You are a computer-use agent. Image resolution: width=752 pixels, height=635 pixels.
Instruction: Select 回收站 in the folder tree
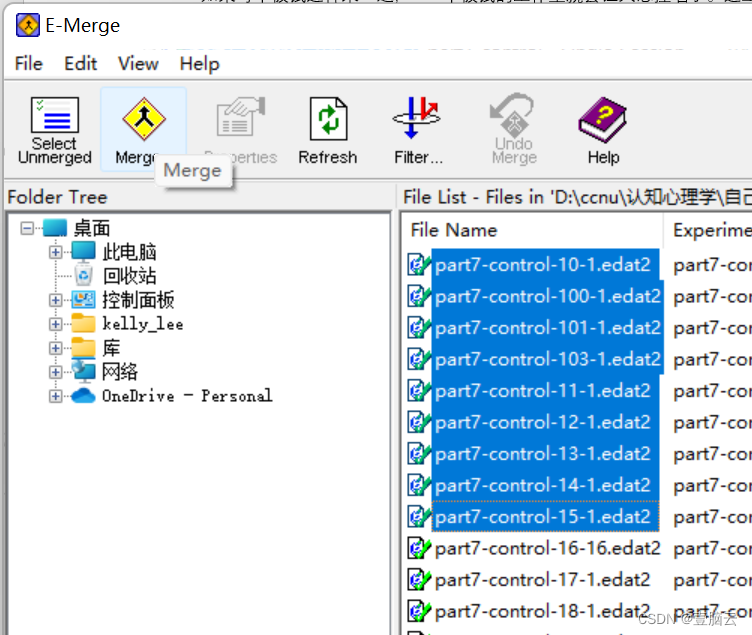129,276
